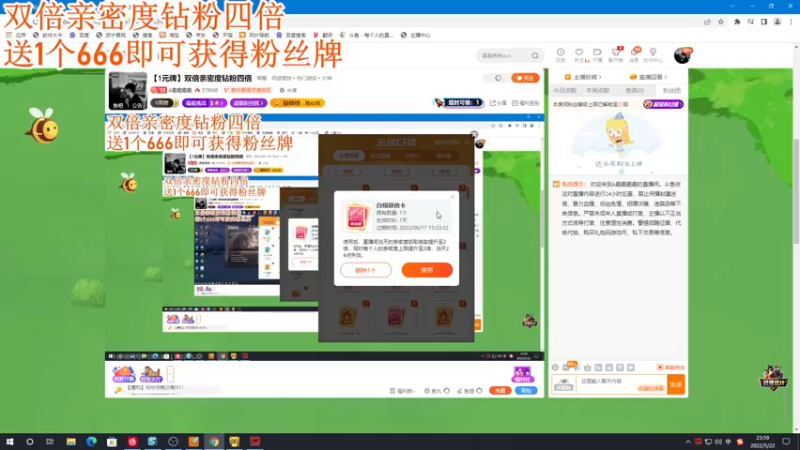800x450 pixels.
Task: Click the orange Send chat button
Action: (x=676, y=385)
